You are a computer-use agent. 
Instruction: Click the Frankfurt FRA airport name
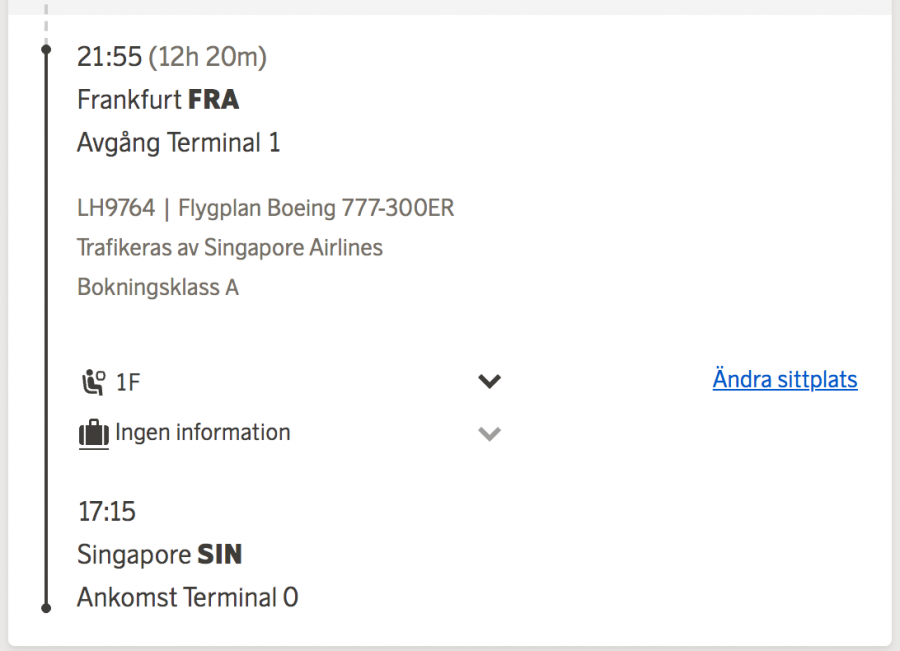coord(158,100)
